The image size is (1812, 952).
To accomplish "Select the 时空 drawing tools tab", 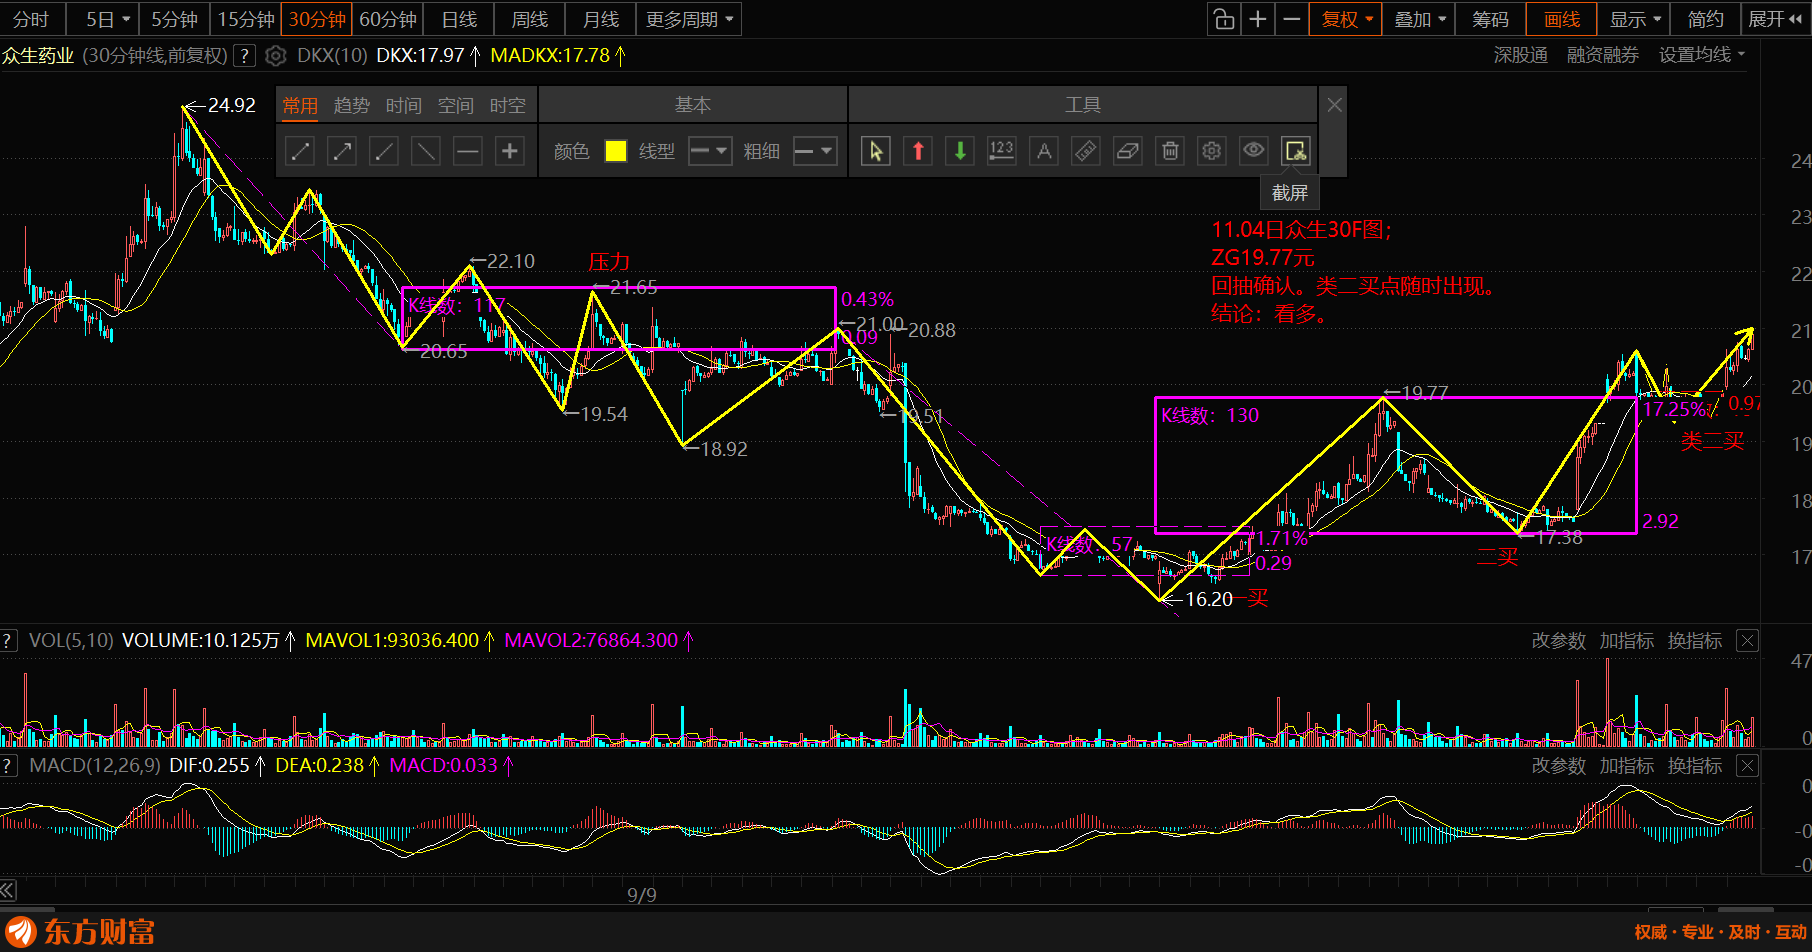I will pyautogui.click(x=508, y=106).
